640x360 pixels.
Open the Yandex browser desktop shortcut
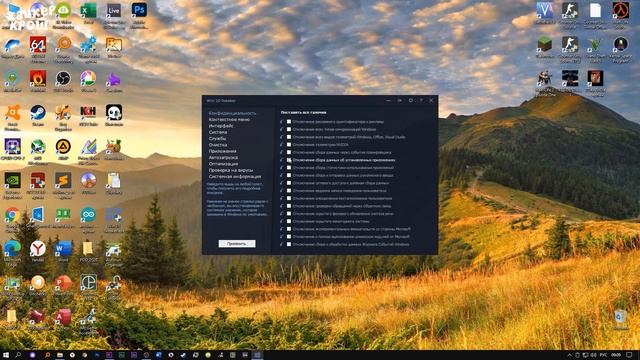click(x=38, y=248)
